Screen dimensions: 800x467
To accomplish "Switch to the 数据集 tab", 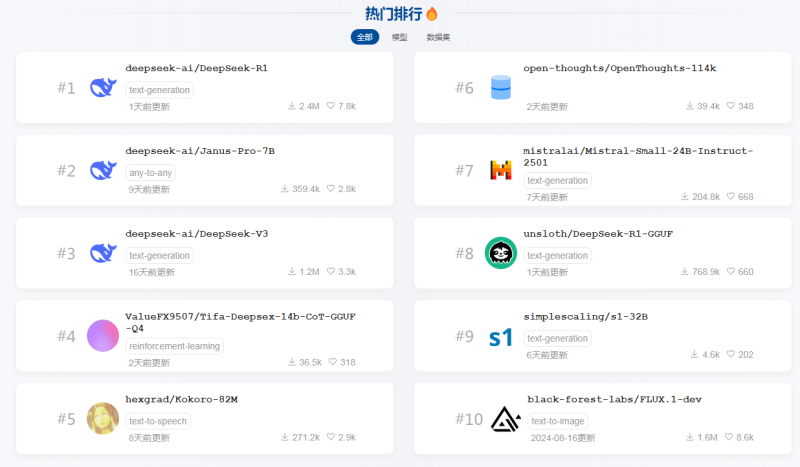I will [x=438, y=37].
